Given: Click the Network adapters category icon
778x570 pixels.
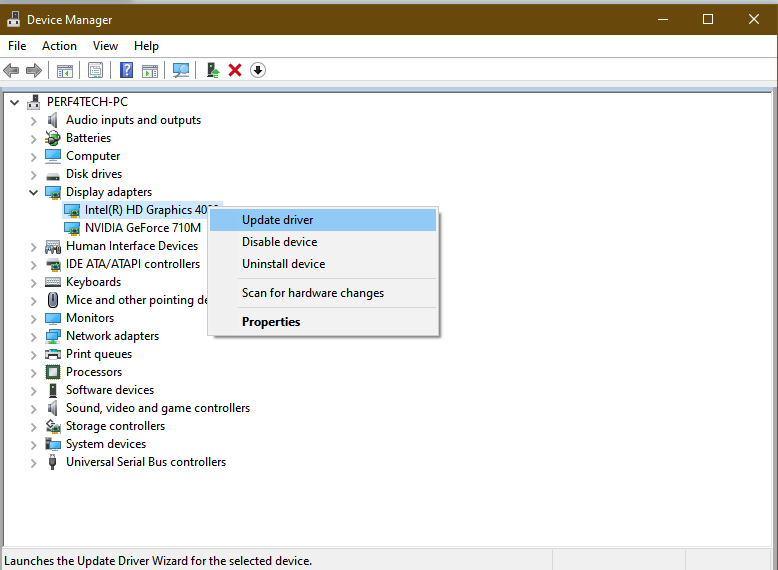Looking at the screenshot, I should pyautogui.click(x=53, y=336).
